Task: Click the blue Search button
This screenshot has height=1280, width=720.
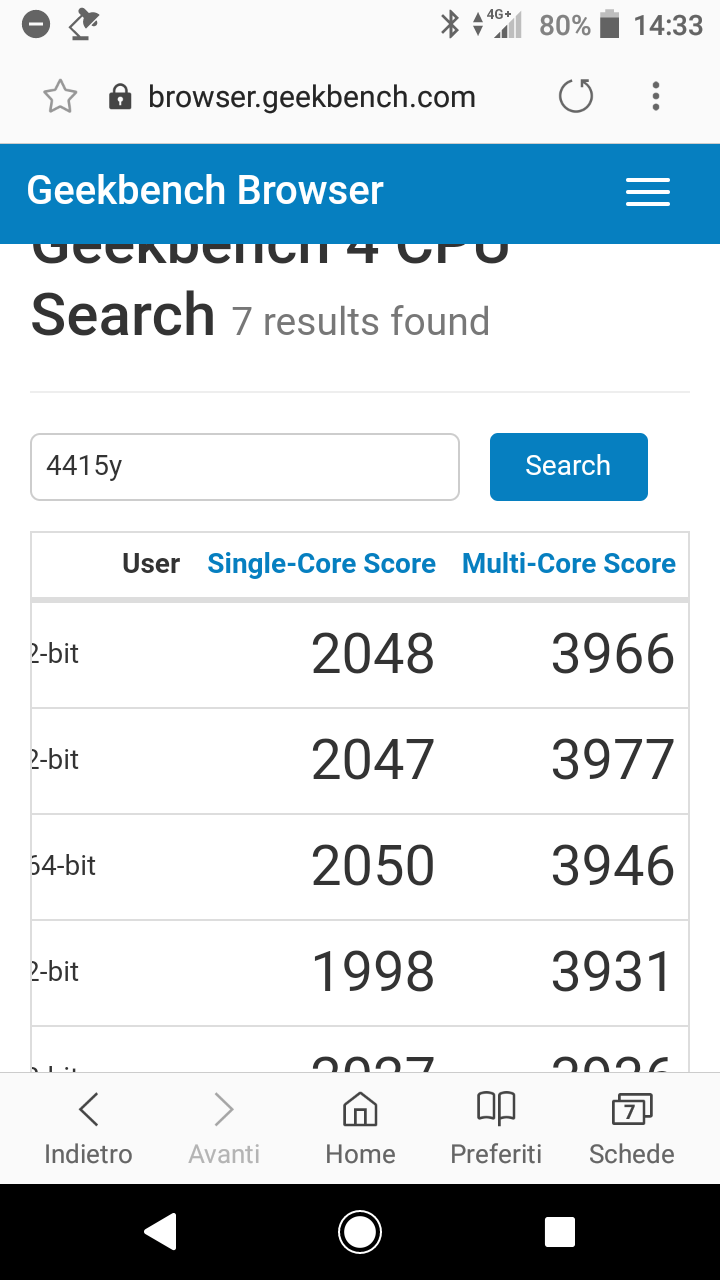Action: point(569,466)
